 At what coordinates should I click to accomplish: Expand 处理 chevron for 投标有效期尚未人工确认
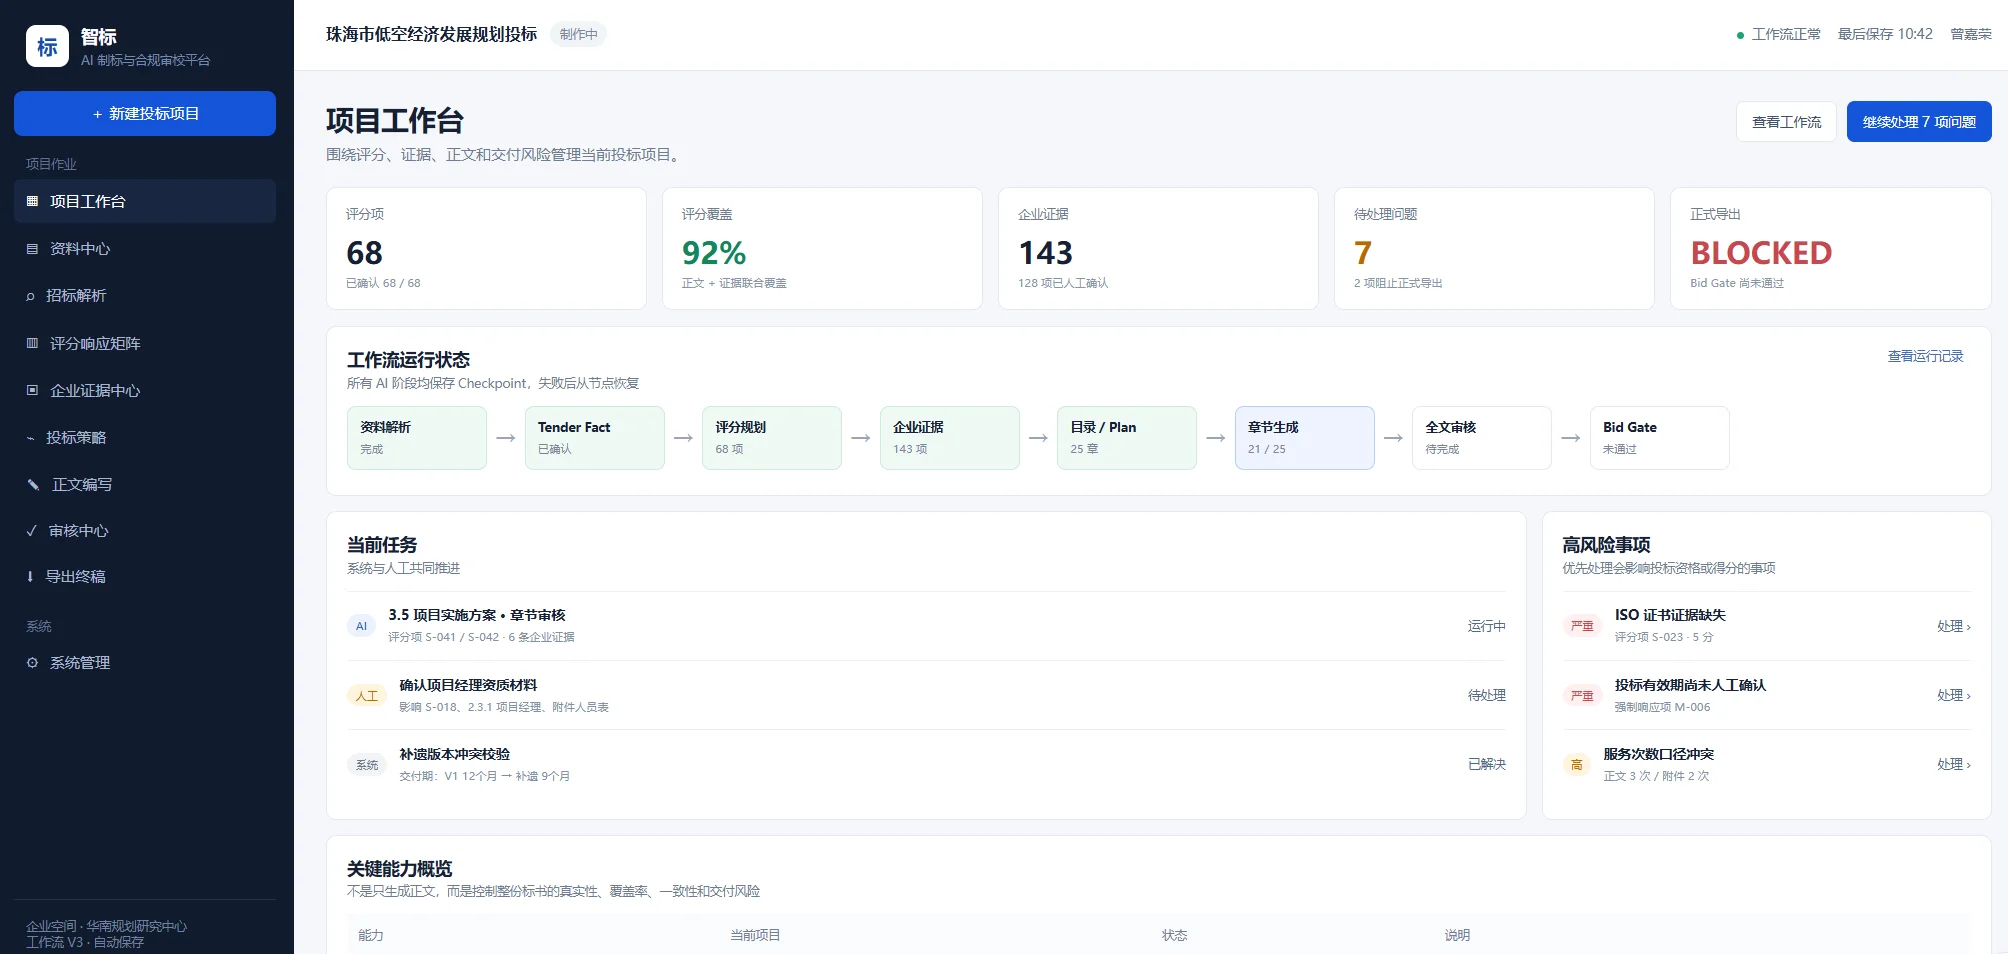tap(1953, 695)
